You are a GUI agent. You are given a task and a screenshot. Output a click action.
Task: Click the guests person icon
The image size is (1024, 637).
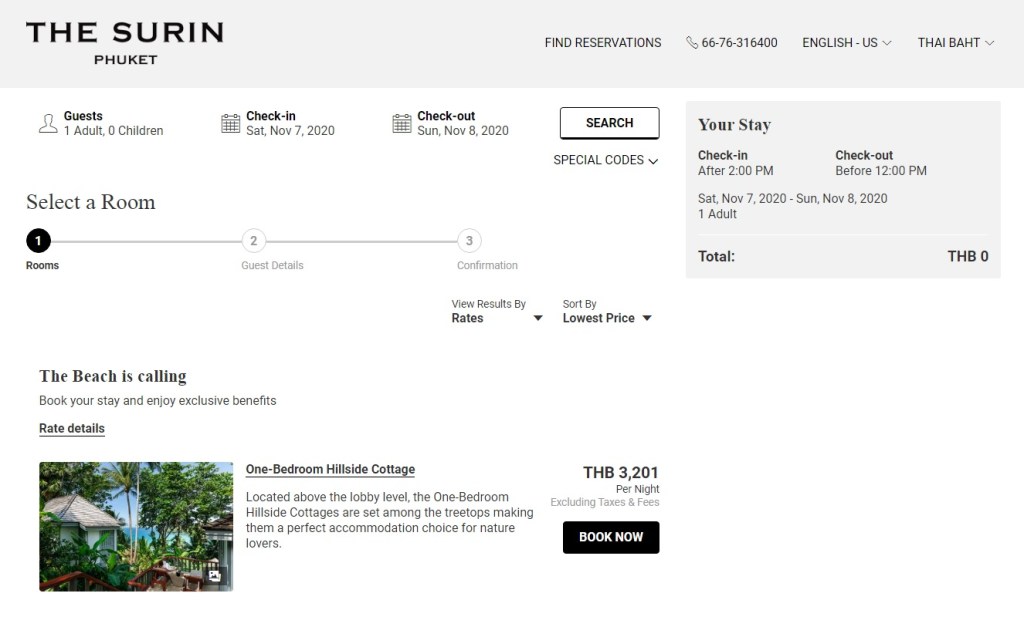click(x=47, y=124)
